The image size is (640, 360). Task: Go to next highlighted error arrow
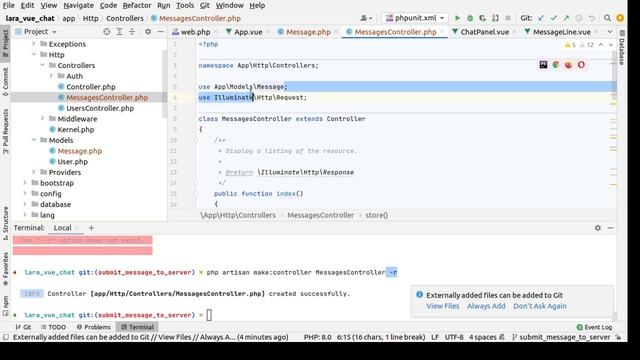point(611,45)
